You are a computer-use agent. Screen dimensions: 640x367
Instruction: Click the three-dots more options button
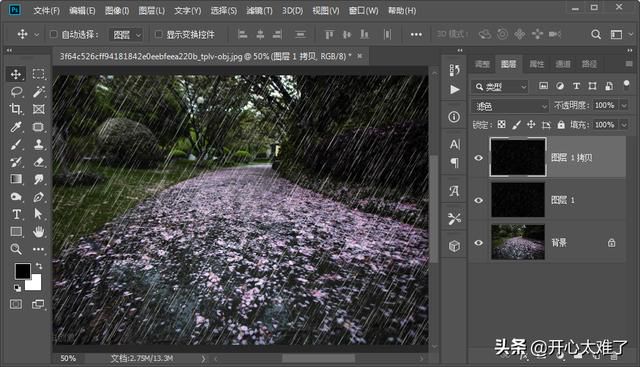(x=416, y=35)
